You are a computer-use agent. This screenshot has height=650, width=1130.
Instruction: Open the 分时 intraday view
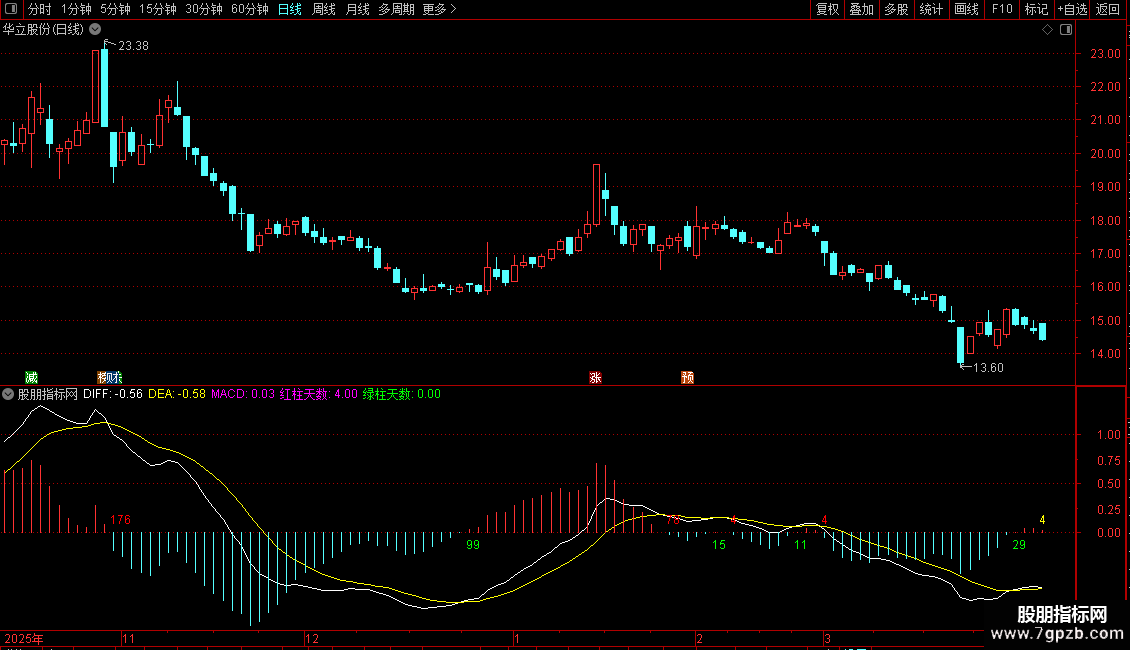40,9
